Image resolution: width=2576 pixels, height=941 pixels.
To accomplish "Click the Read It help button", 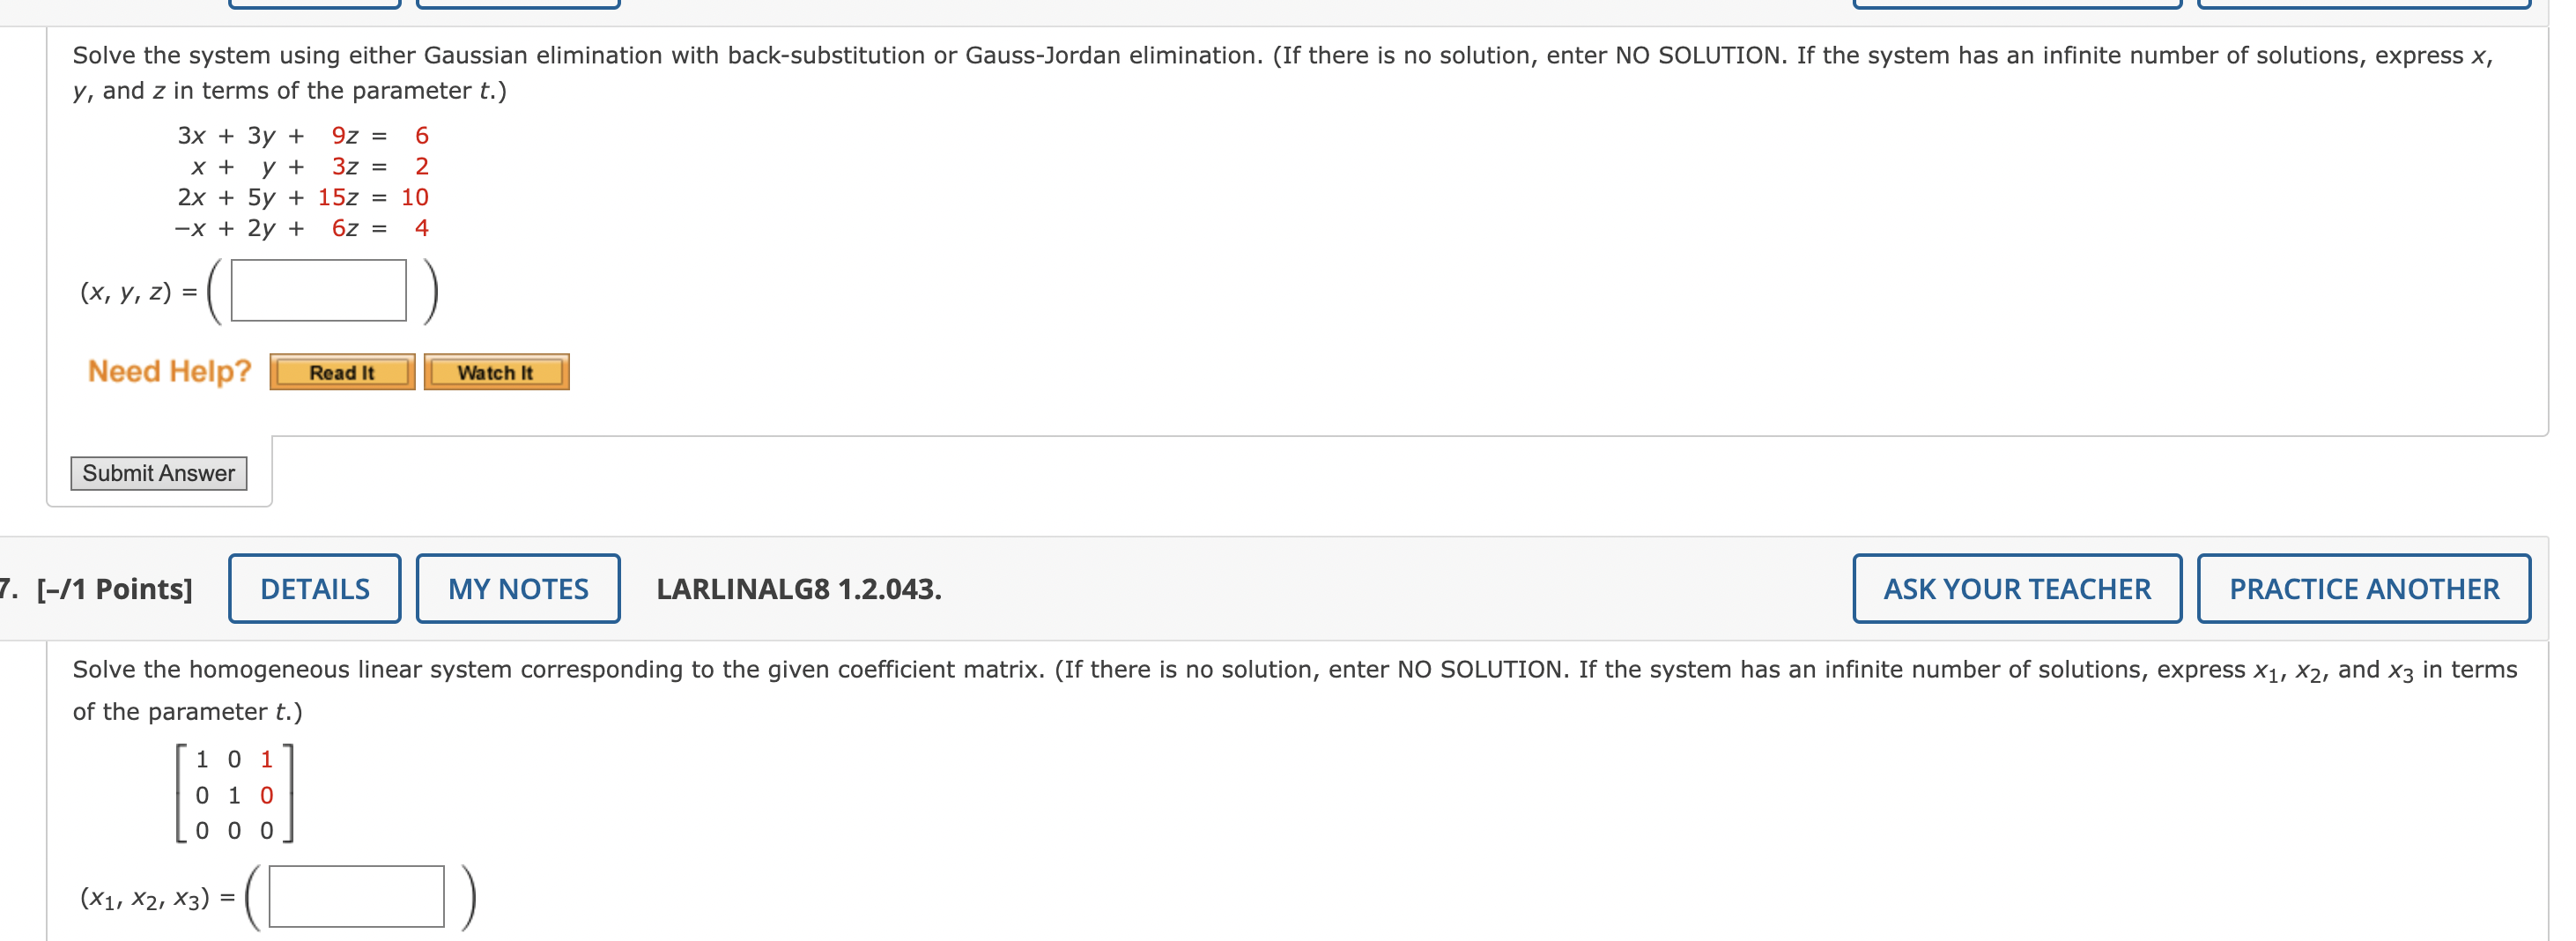I will [341, 371].
